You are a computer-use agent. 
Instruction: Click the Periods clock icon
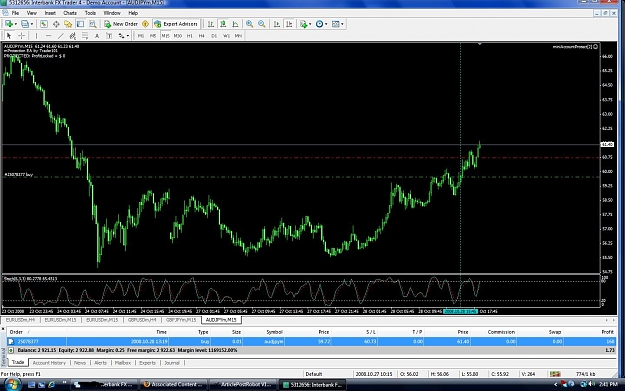tap(319, 24)
